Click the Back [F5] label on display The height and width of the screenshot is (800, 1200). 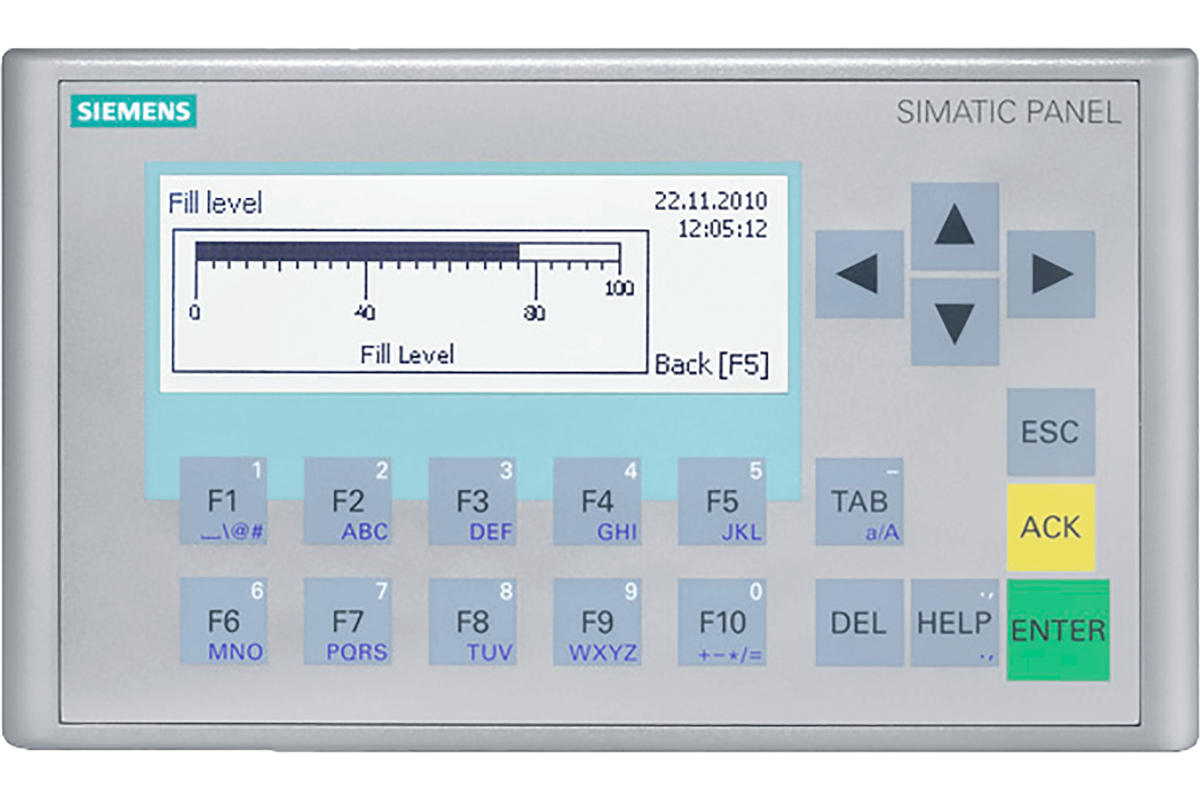[x=712, y=364]
